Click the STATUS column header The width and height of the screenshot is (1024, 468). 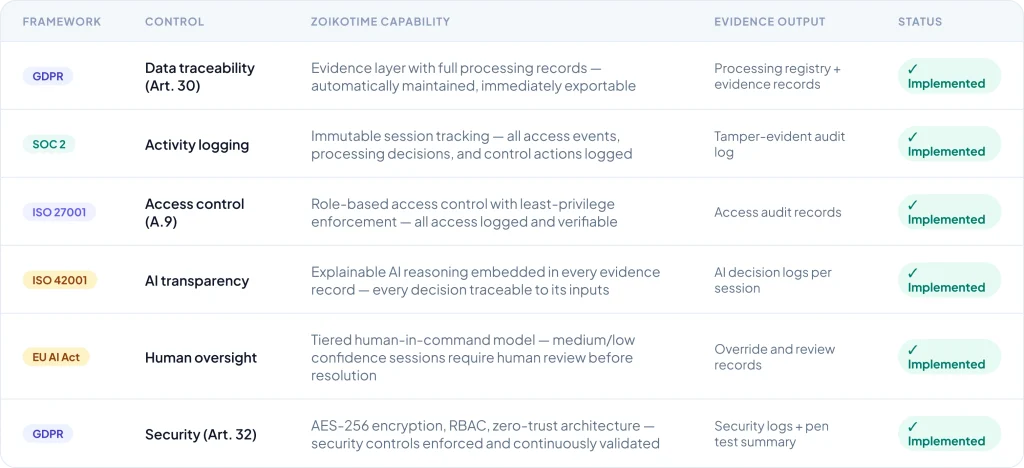pyautogui.click(x=920, y=22)
